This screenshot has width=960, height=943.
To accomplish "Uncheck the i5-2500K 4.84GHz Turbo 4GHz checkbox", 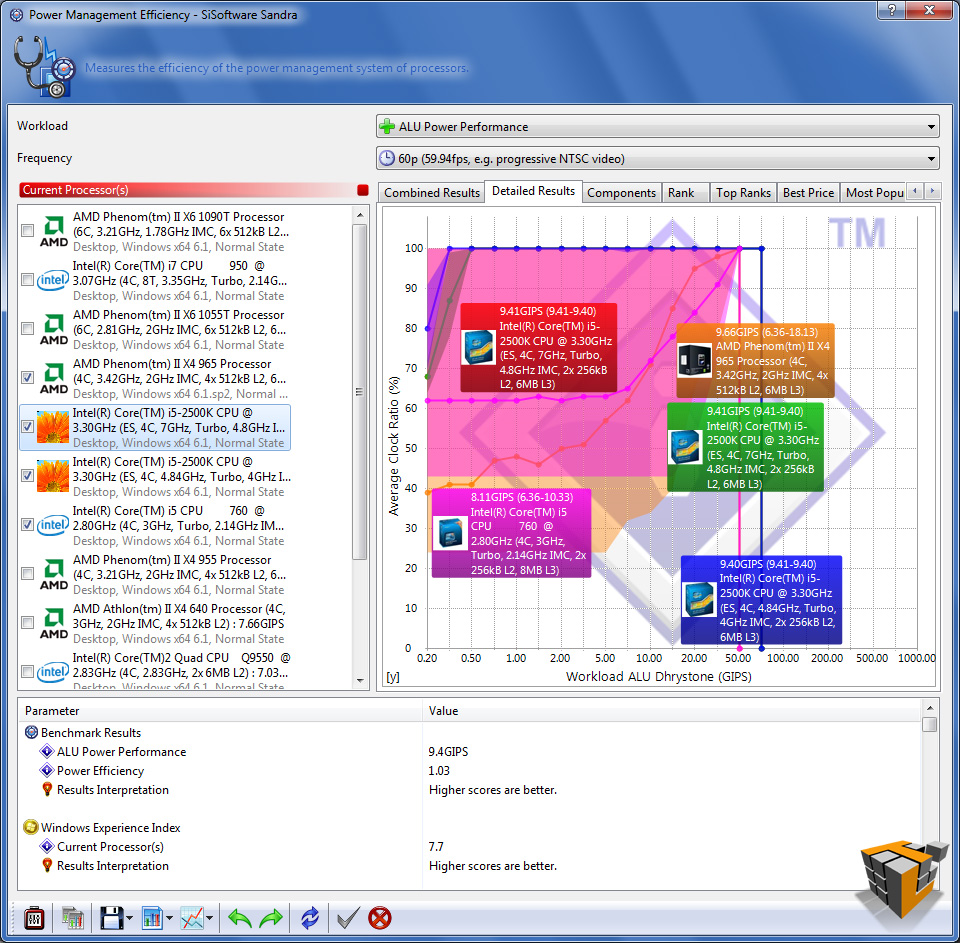I will tap(28, 476).
